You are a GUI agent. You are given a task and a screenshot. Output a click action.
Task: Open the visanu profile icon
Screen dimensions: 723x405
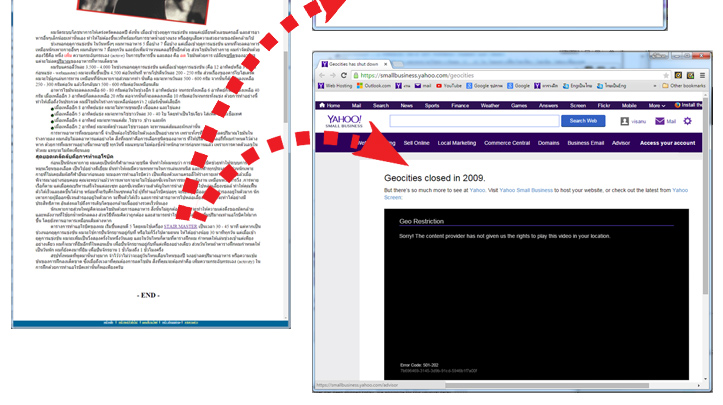coord(625,121)
